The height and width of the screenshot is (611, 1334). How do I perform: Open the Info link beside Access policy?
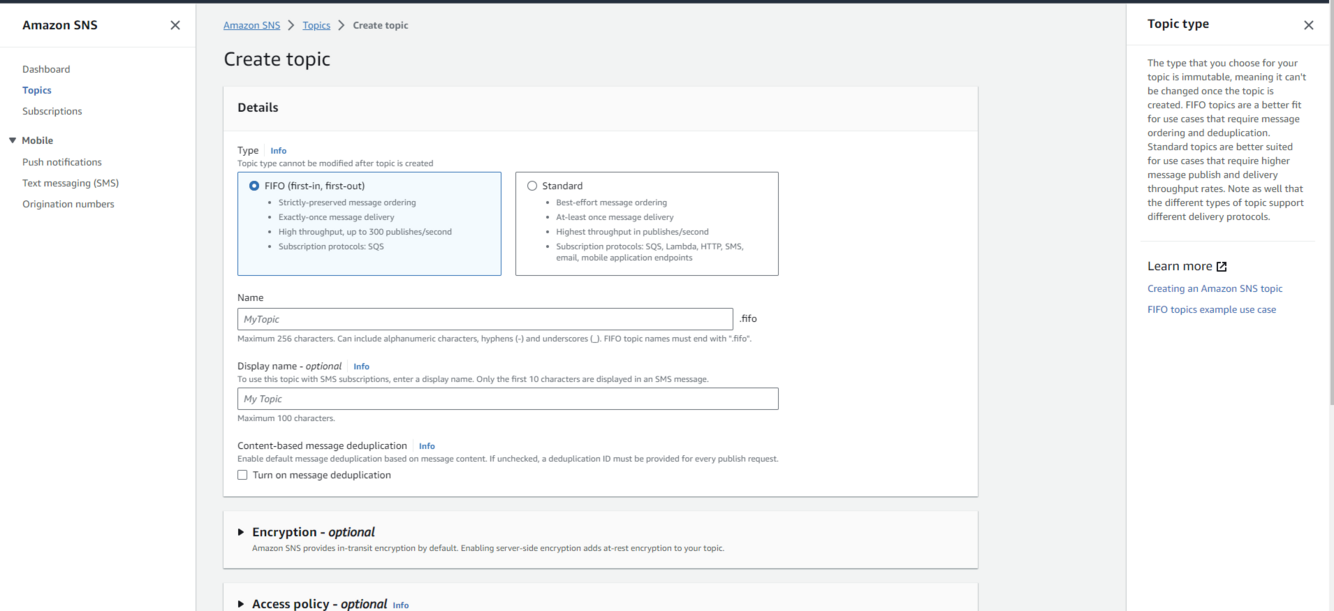(401, 605)
